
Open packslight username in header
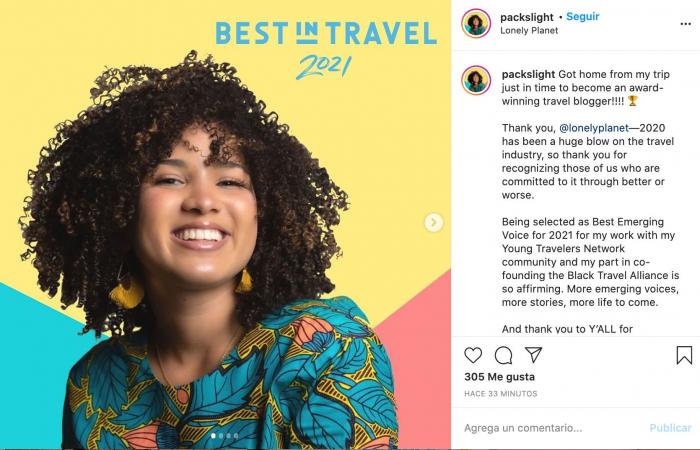click(x=527, y=17)
